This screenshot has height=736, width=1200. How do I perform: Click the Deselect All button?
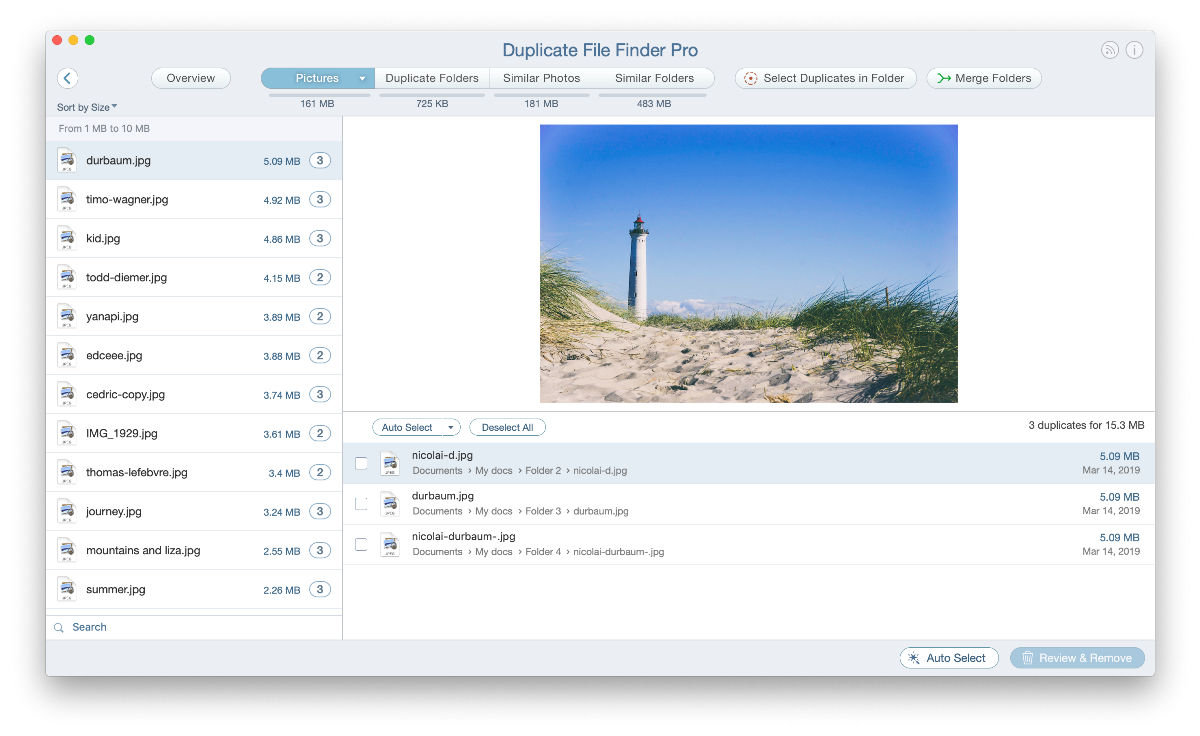point(507,427)
